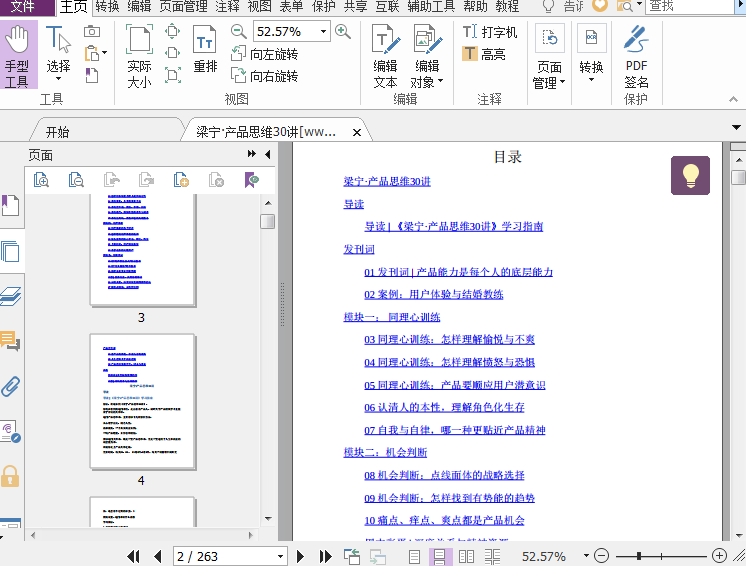Screen dimensions: 746x566
Task: Open link 梁宁·产品思维30讲
Action: [387, 181]
